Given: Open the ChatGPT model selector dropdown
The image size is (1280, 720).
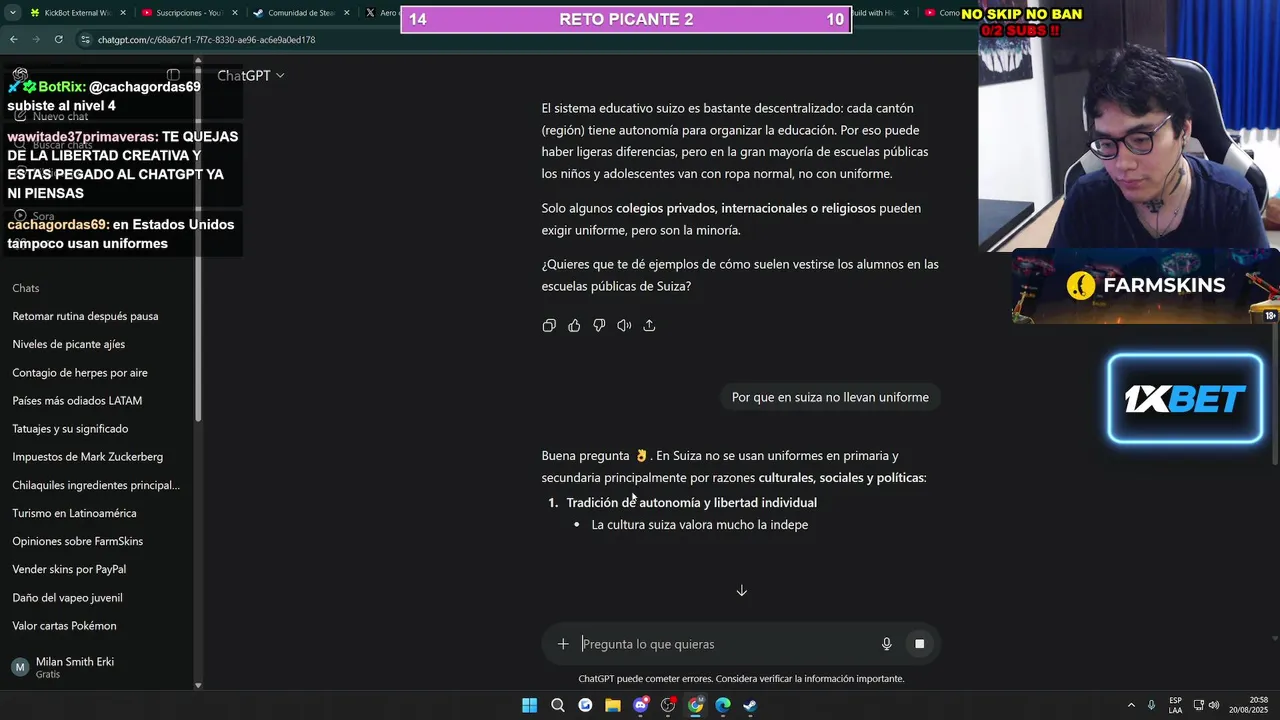Looking at the screenshot, I should [x=251, y=76].
